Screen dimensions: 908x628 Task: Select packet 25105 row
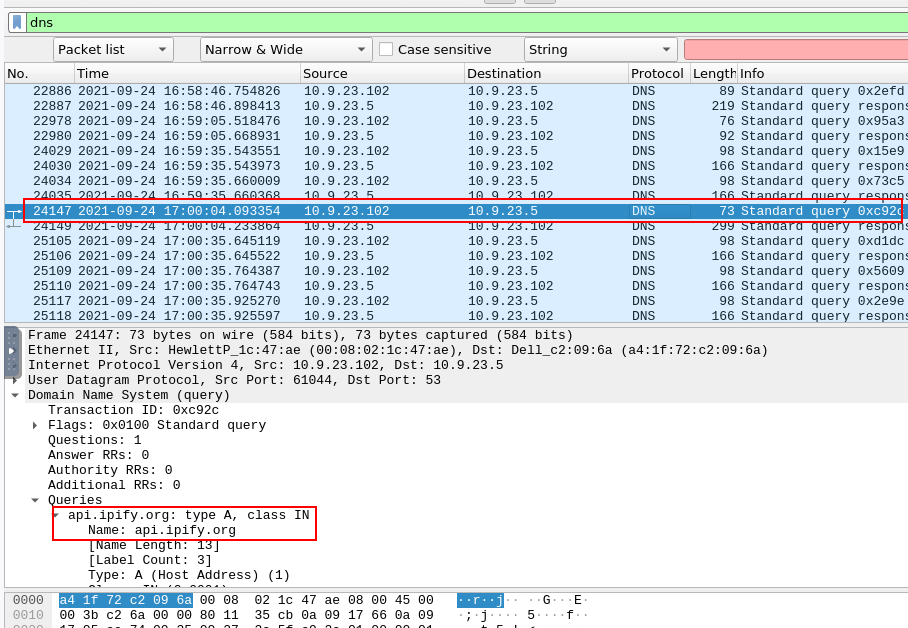coord(456,241)
